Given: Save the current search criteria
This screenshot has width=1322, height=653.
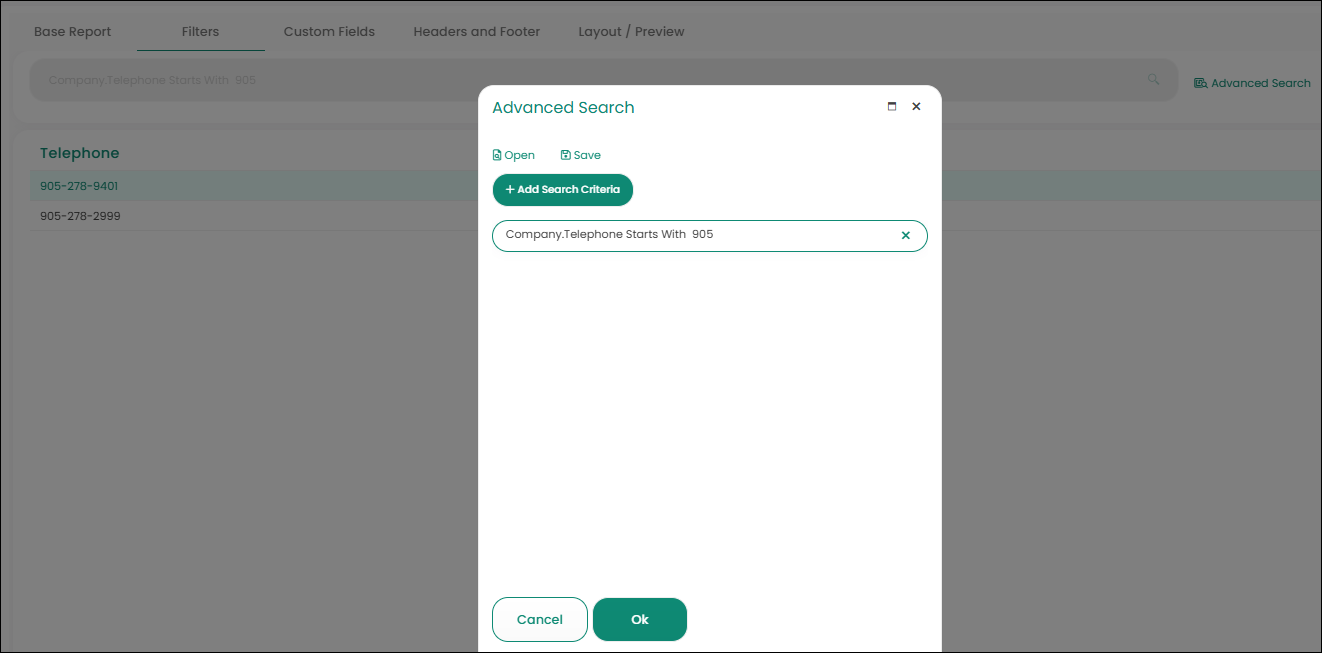Looking at the screenshot, I should pos(581,155).
